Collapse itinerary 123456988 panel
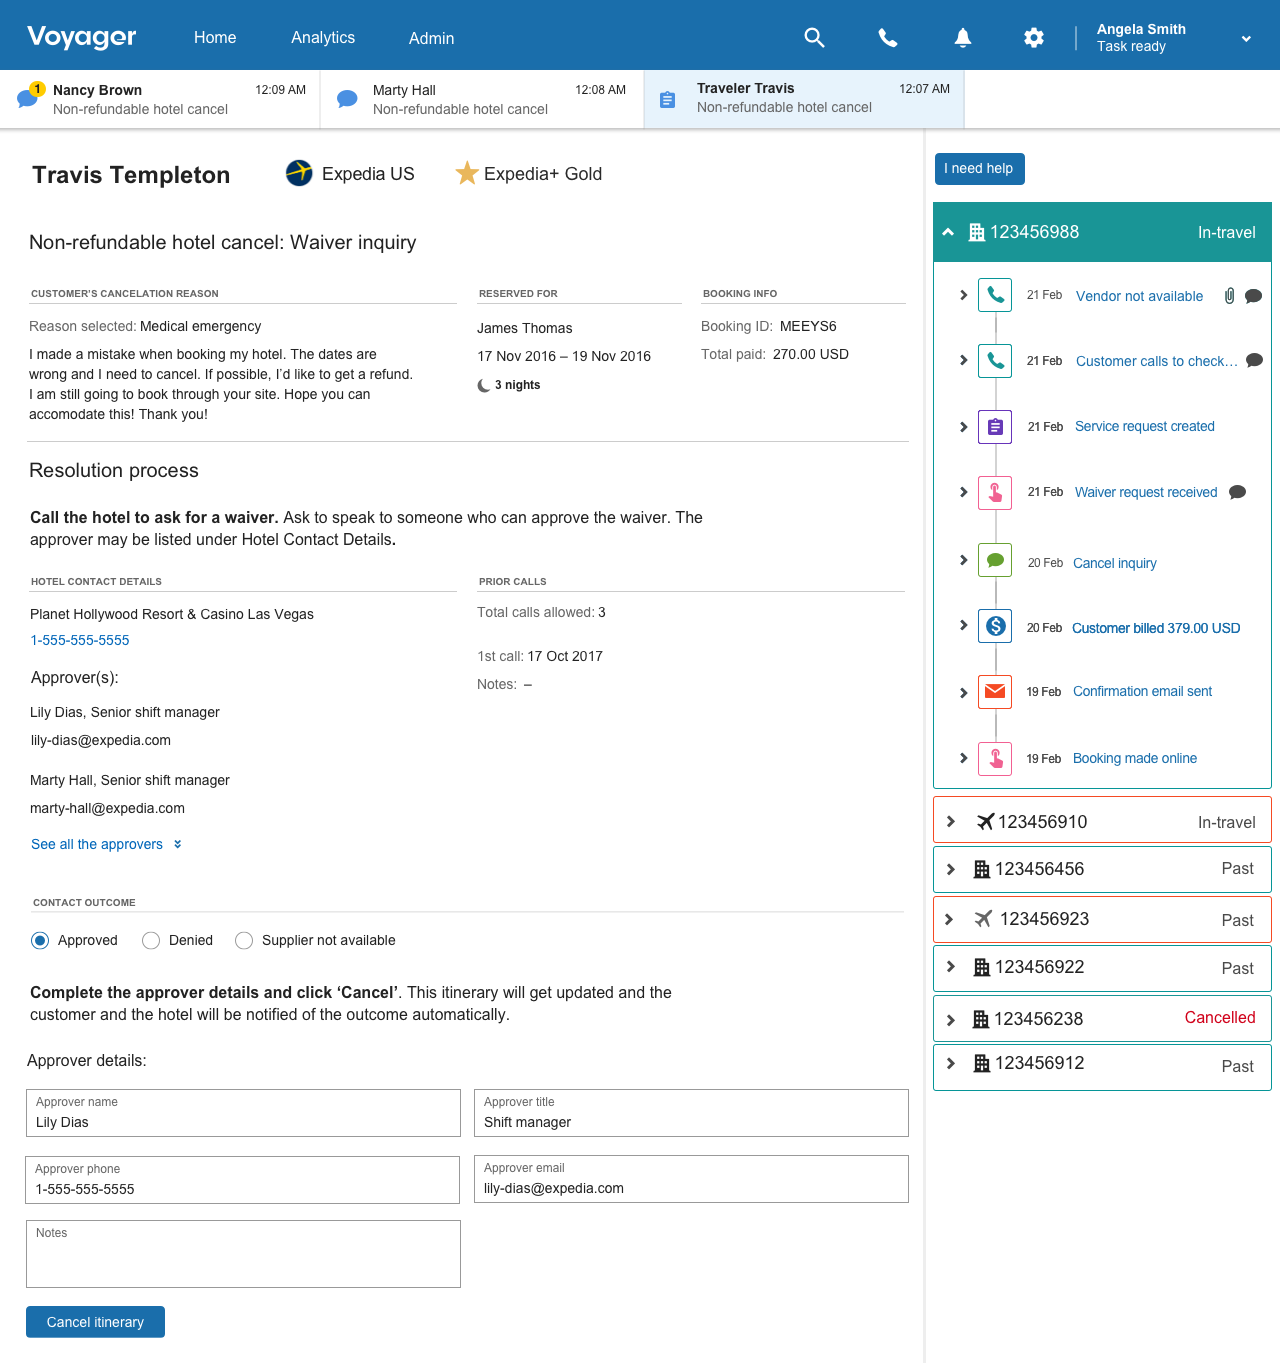Viewport: 1280px width, 1363px height. point(948,232)
